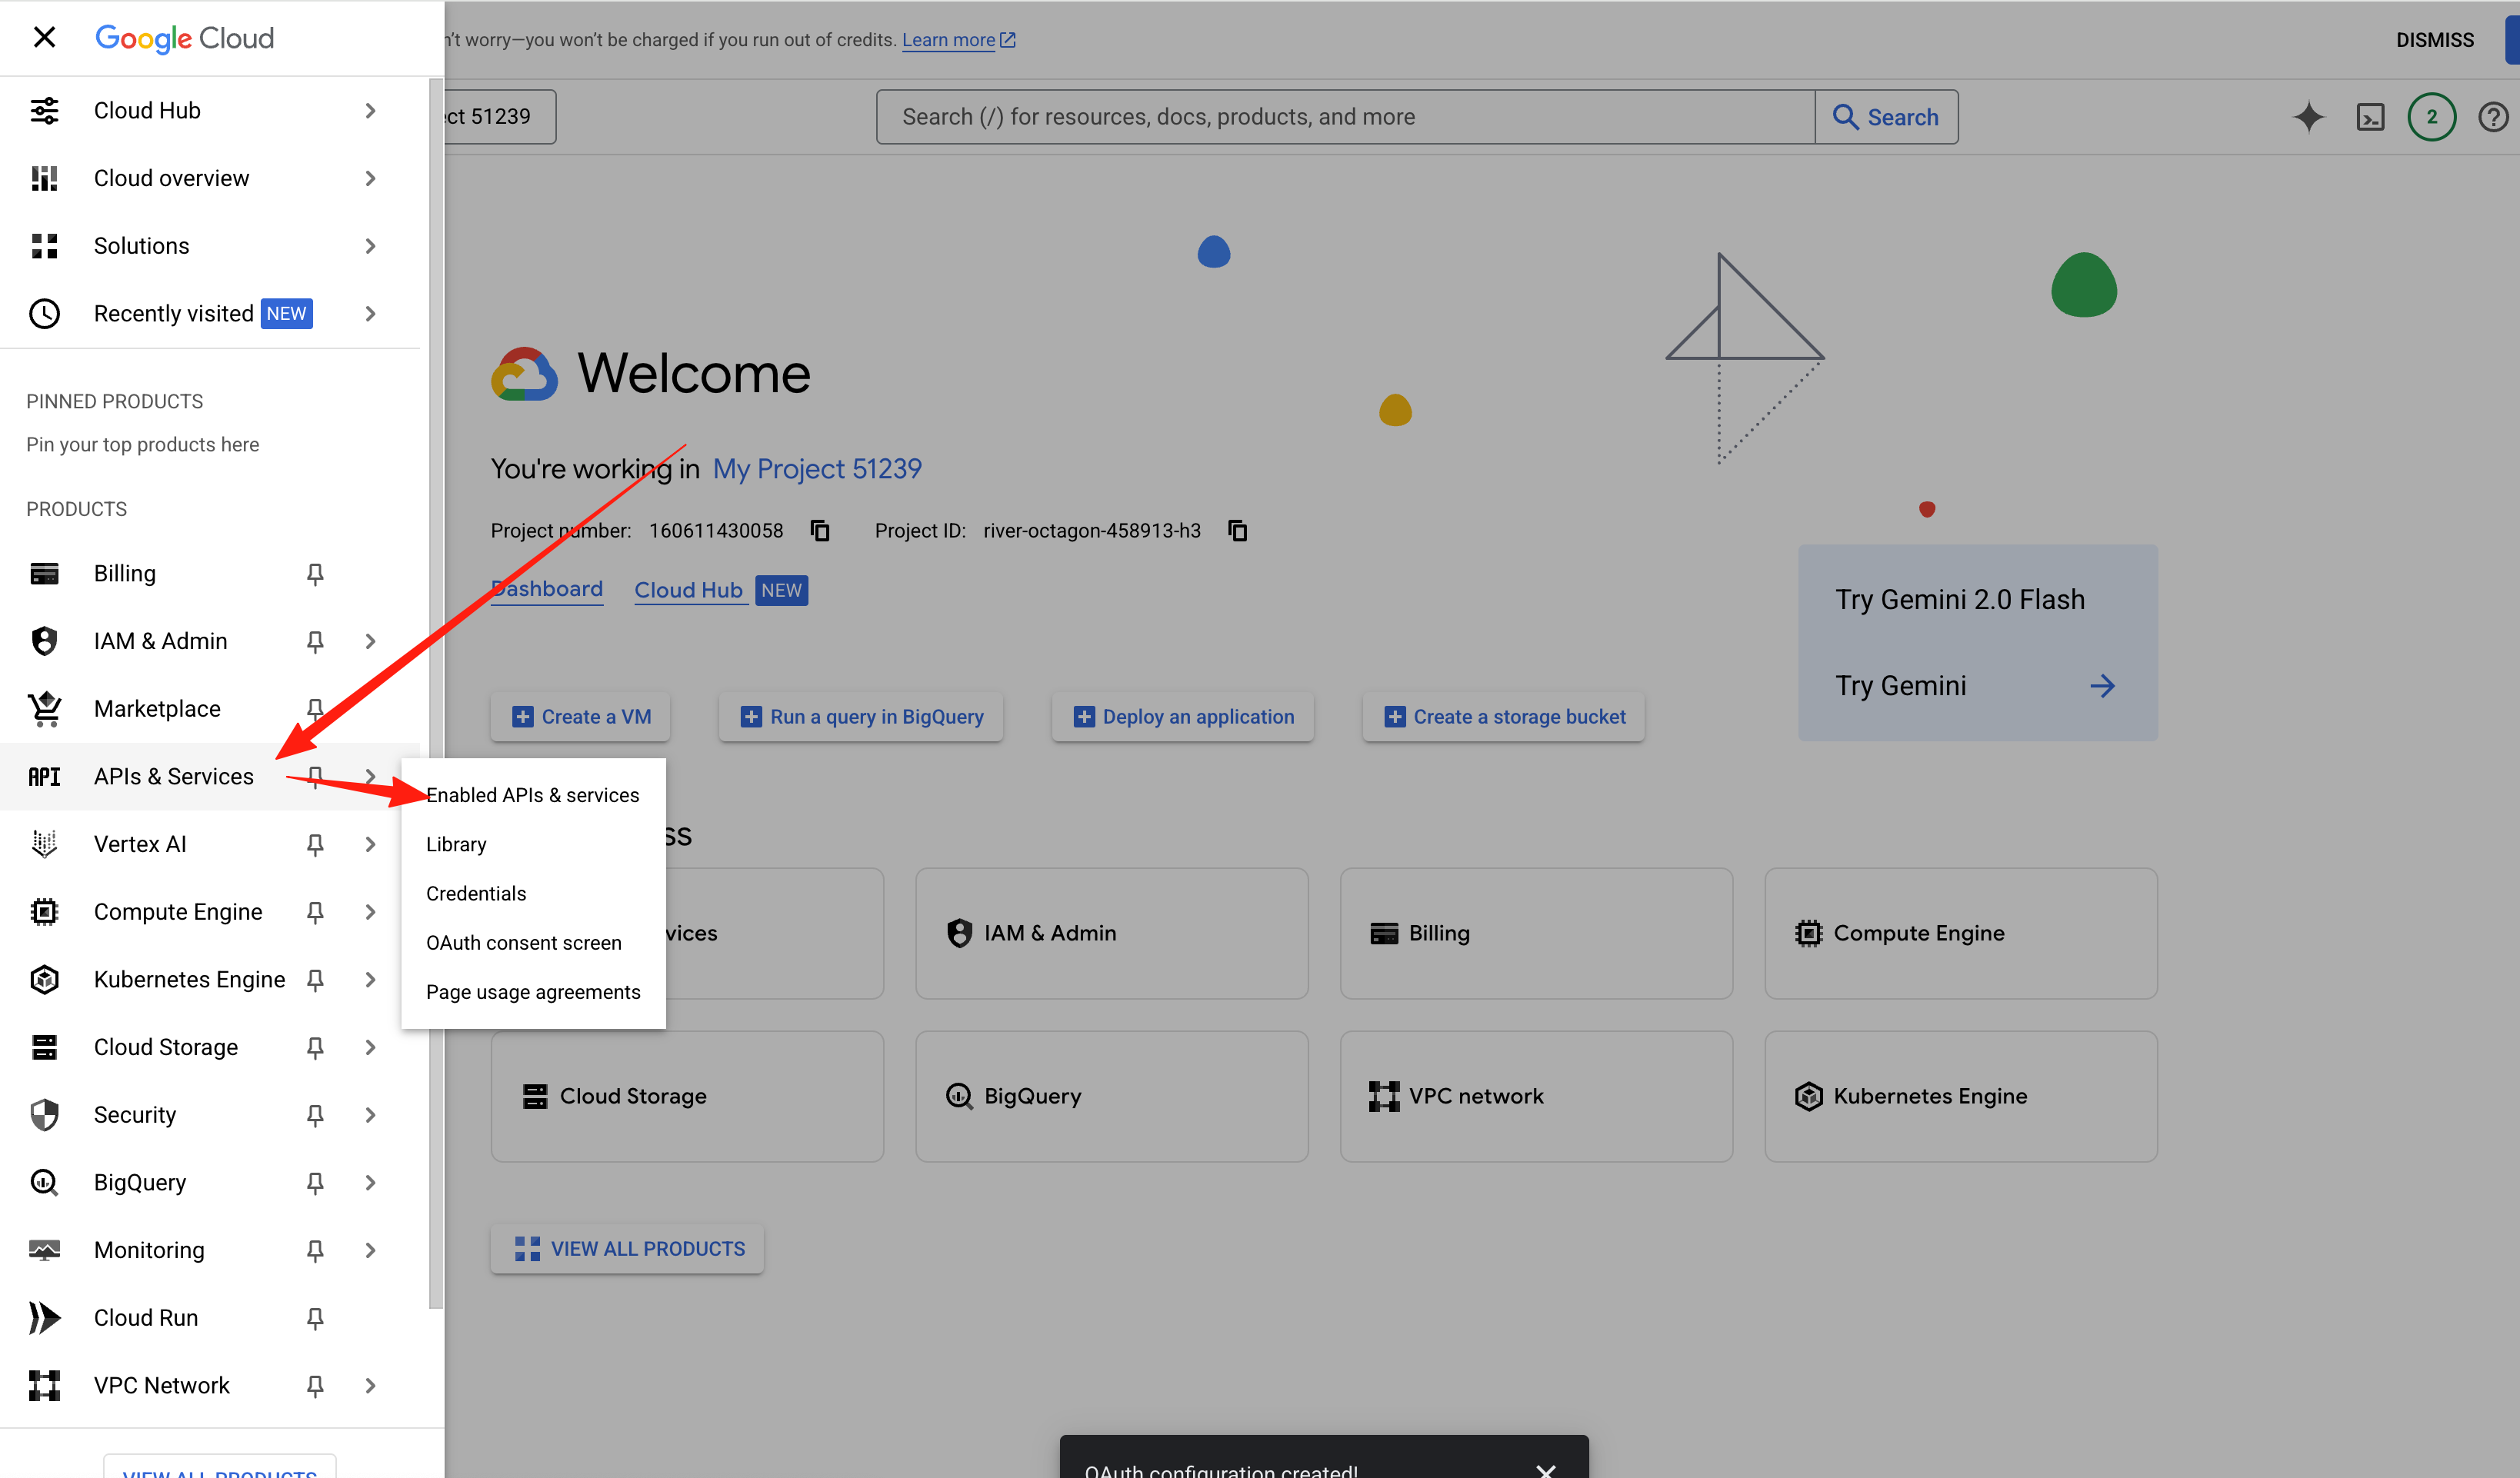Image resolution: width=2520 pixels, height=1478 pixels.
Task: Click the VPC Network icon in sidebar
Action: tap(44, 1386)
